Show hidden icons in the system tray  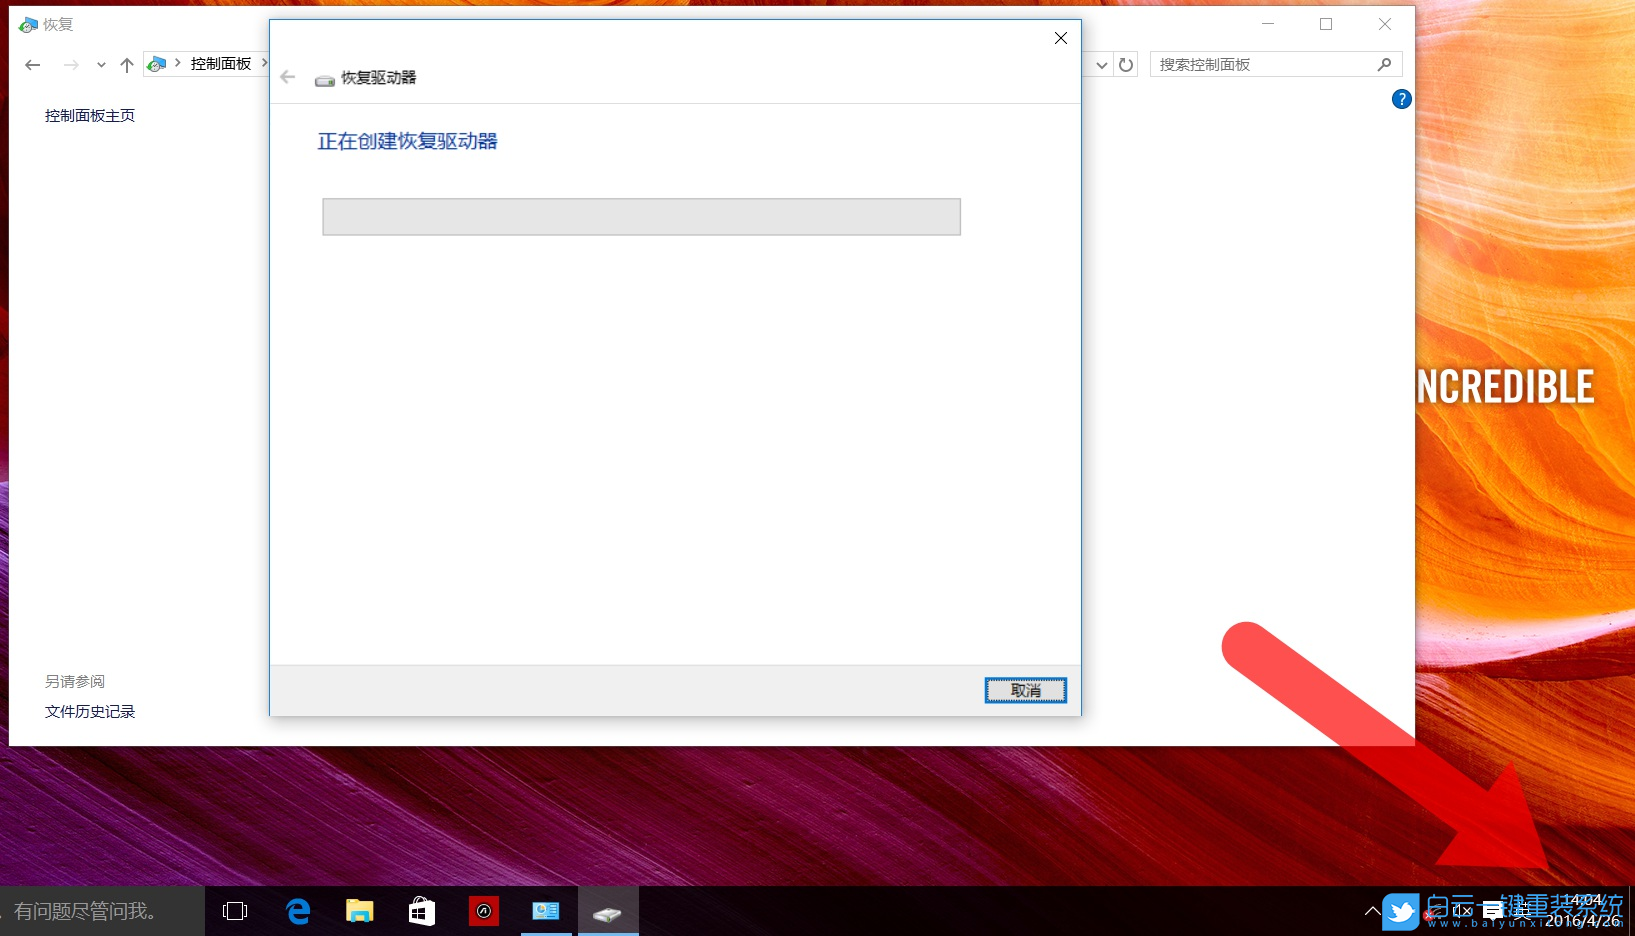(1371, 911)
